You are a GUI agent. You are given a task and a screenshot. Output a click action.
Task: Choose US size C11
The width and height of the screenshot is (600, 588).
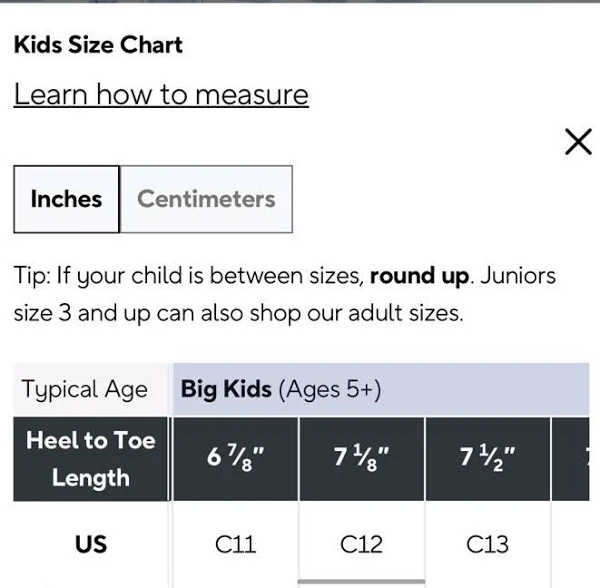[236, 545]
